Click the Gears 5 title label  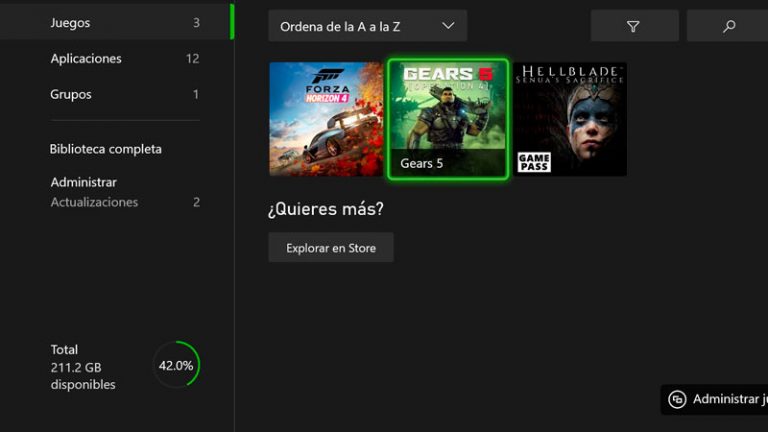click(x=422, y=163)
